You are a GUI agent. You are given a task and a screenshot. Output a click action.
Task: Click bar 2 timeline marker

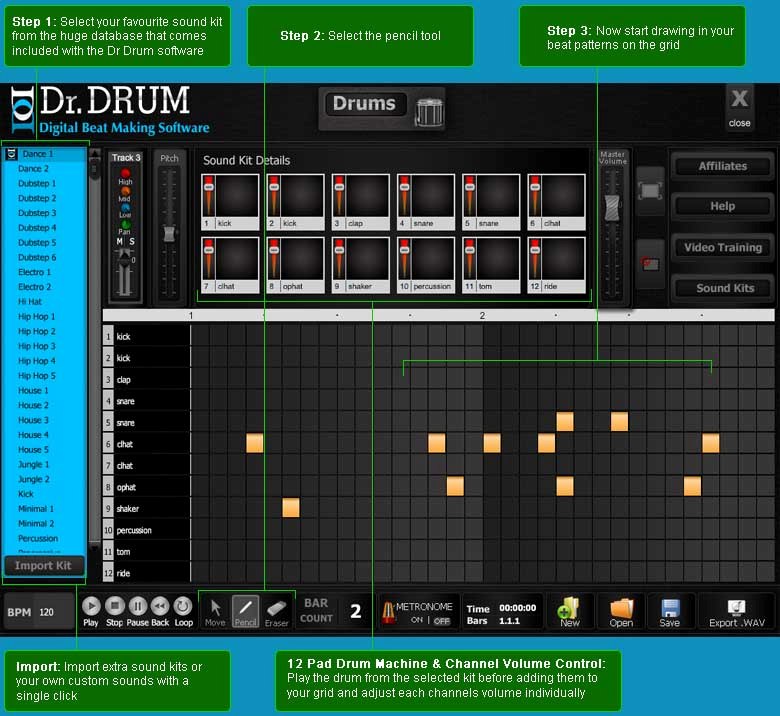(482, 315)
